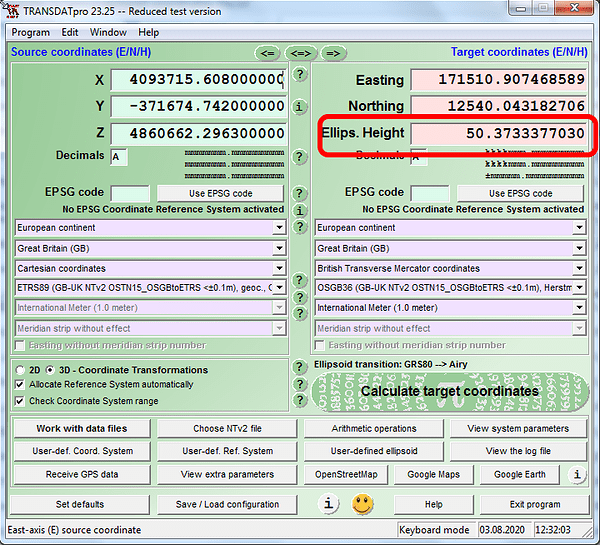Viewport: 600px width, 545px height.
Task: Open help icon beside Check Coordinate System range
Action: tap(300, 400)
